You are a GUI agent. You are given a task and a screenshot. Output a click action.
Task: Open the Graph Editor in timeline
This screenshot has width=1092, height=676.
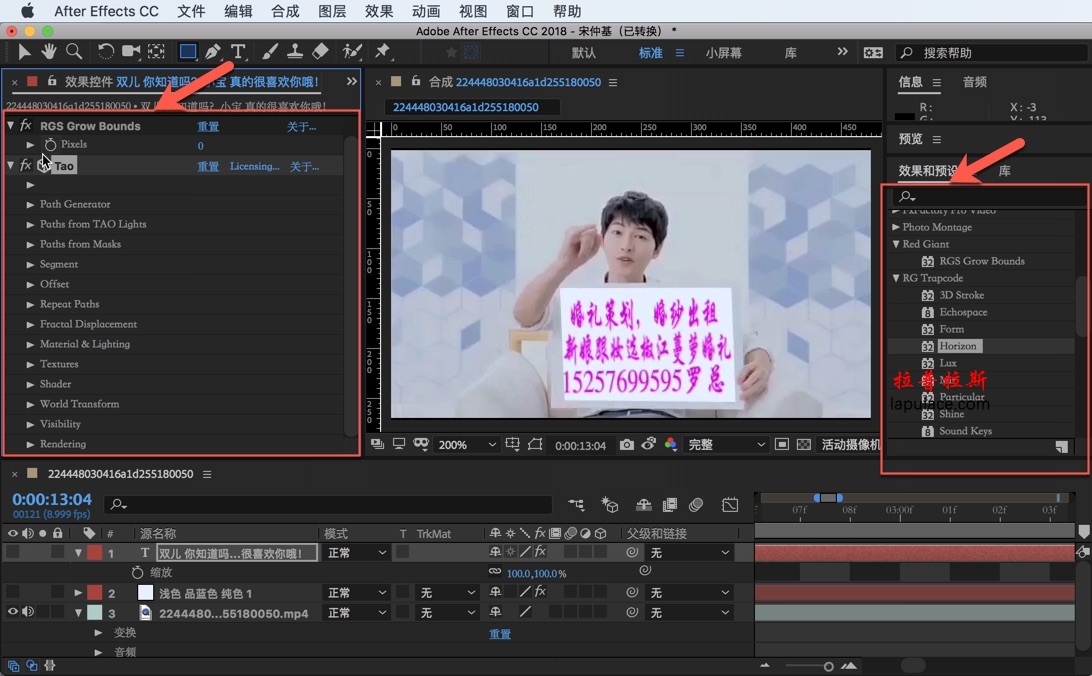click(731, 505)
